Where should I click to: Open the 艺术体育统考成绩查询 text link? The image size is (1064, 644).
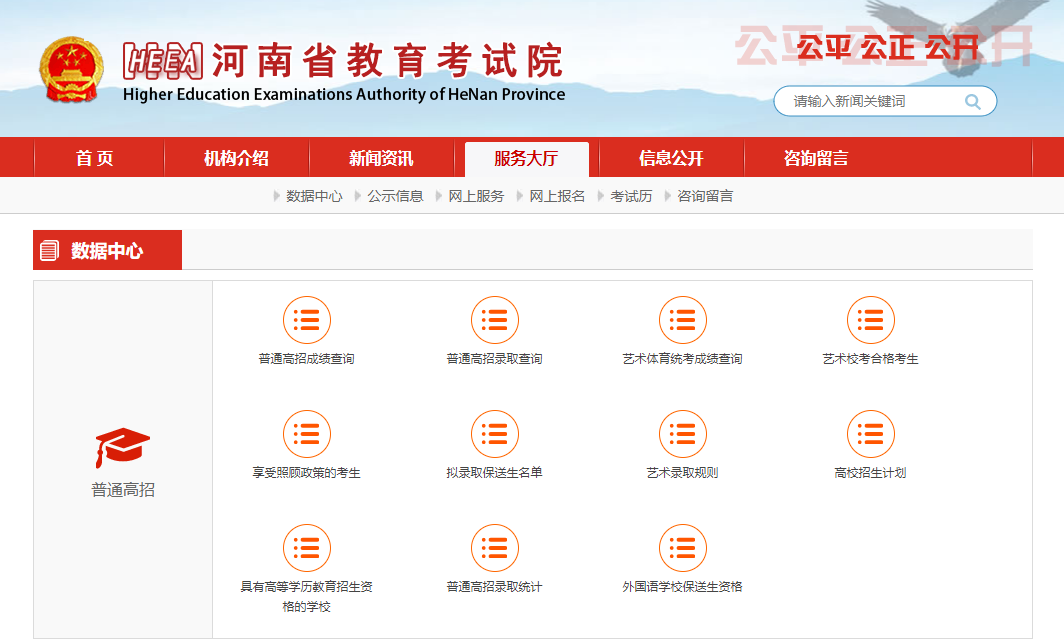coord(683,358)
